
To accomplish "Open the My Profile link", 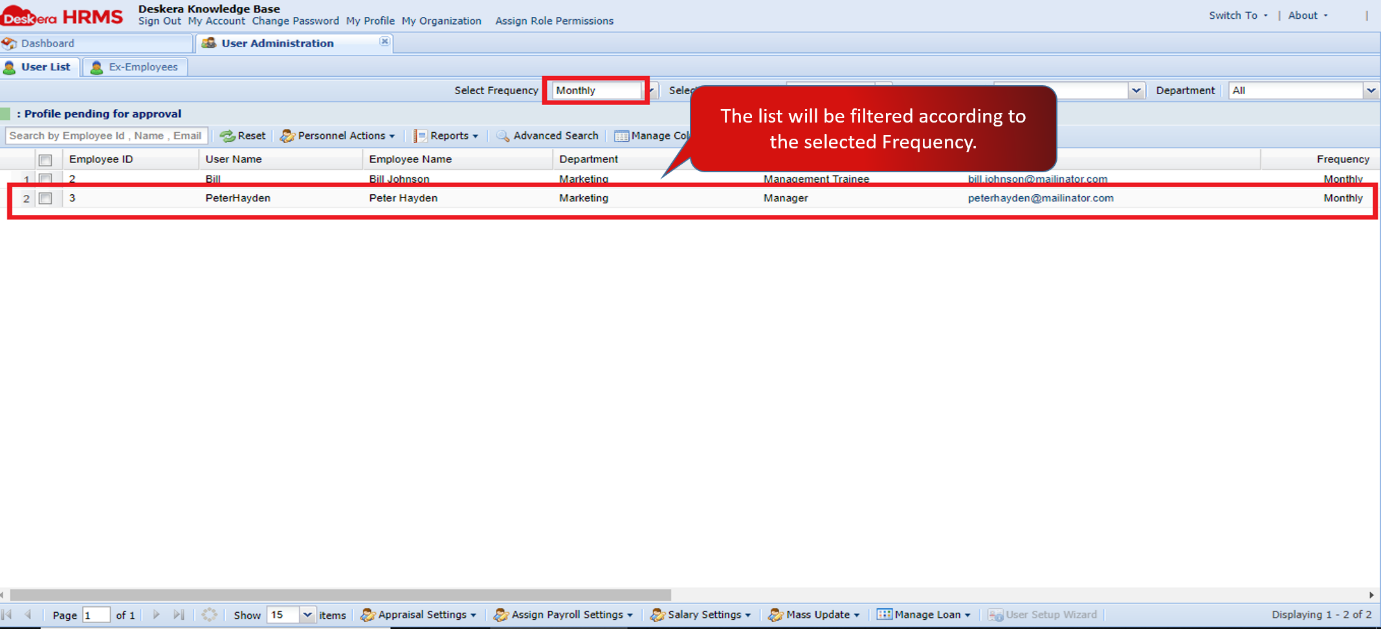I will pyautogui.click(x=370, y=21).
